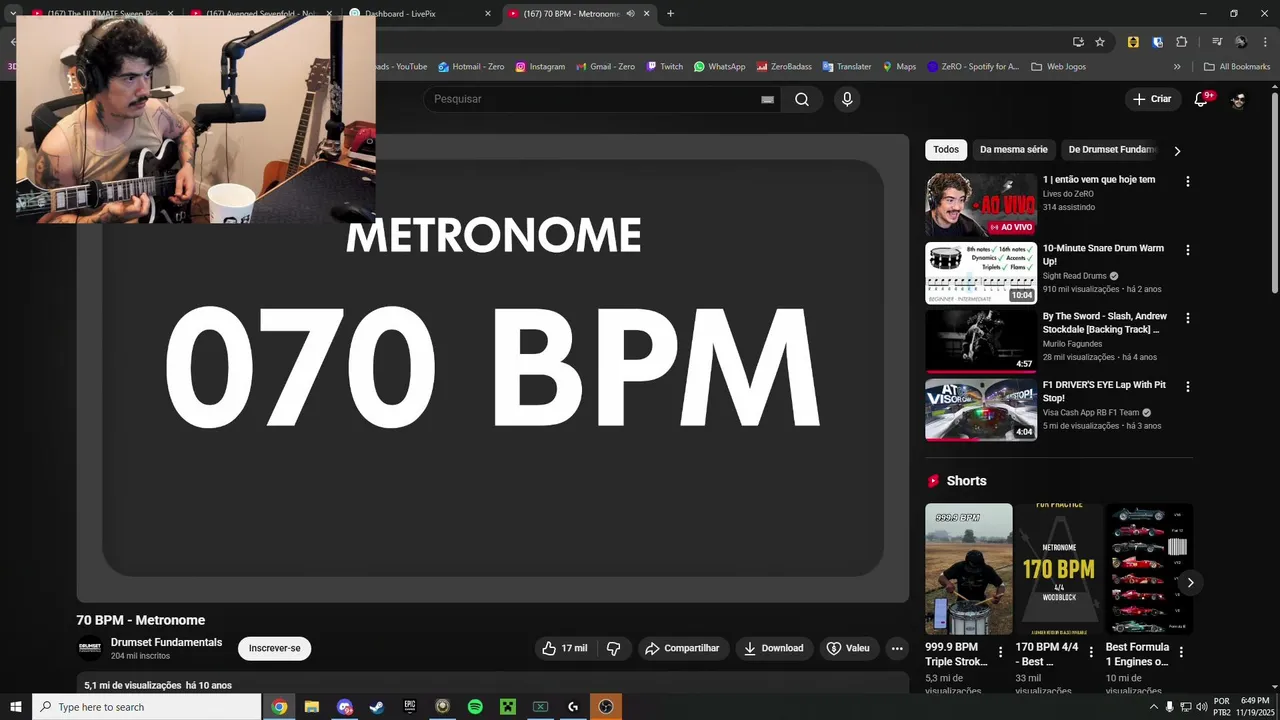Open the Chrome three-dot menu
This screenshot has width=1280, height=720.
[x=1263, y=42]
